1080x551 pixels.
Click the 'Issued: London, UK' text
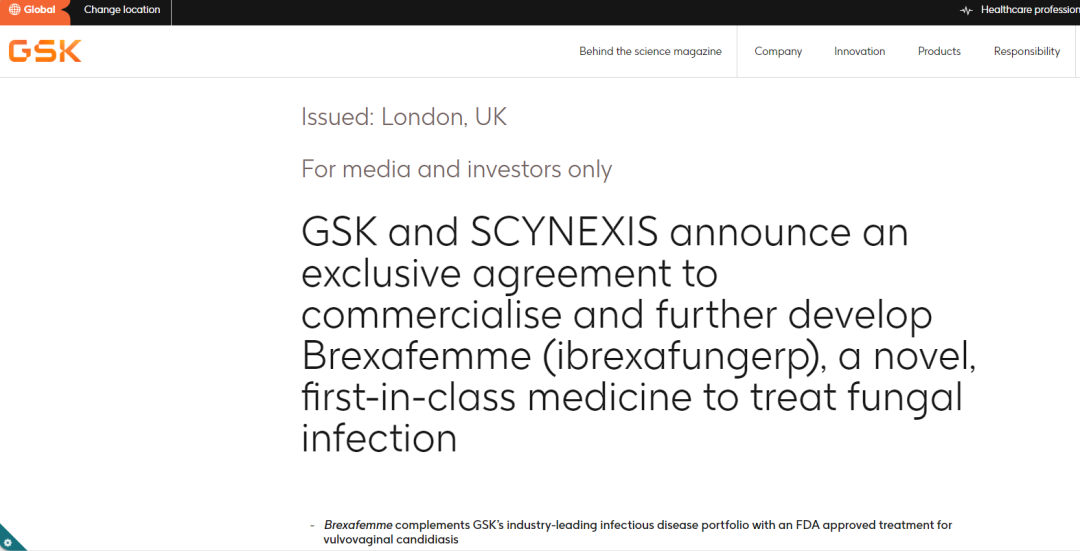click(404, 117)
